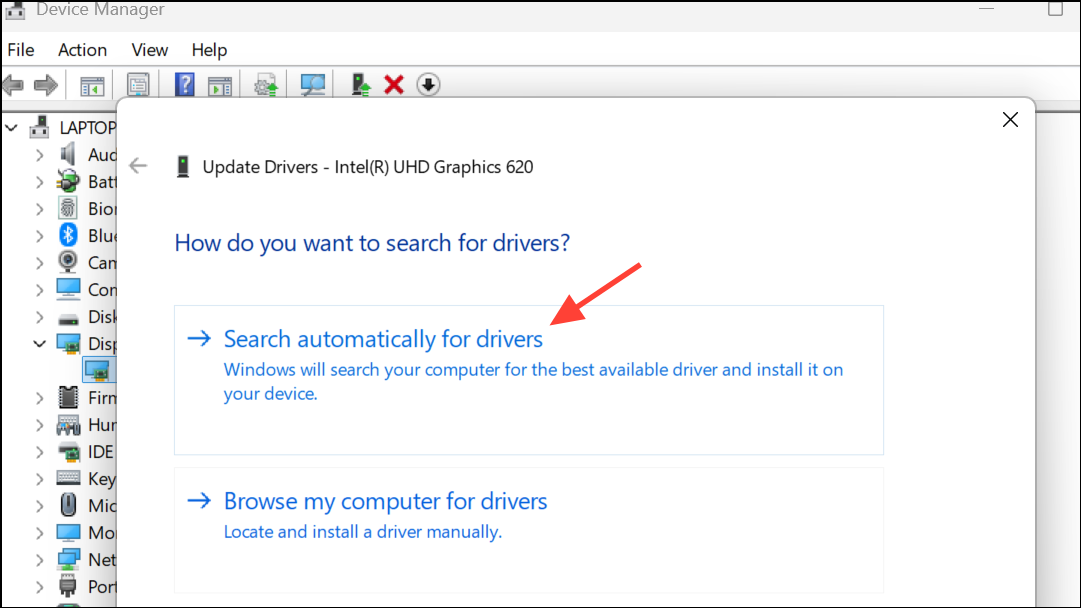
Task: Expand the Audio category chevron
Action: point(39,155)
